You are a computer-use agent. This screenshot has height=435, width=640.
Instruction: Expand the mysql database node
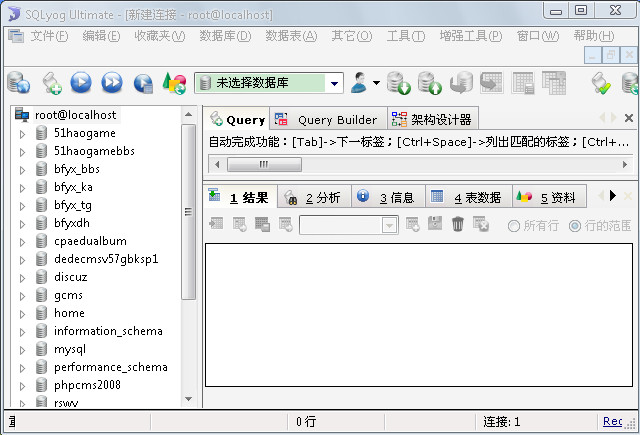pyautogui.click(x=23, y=350)
